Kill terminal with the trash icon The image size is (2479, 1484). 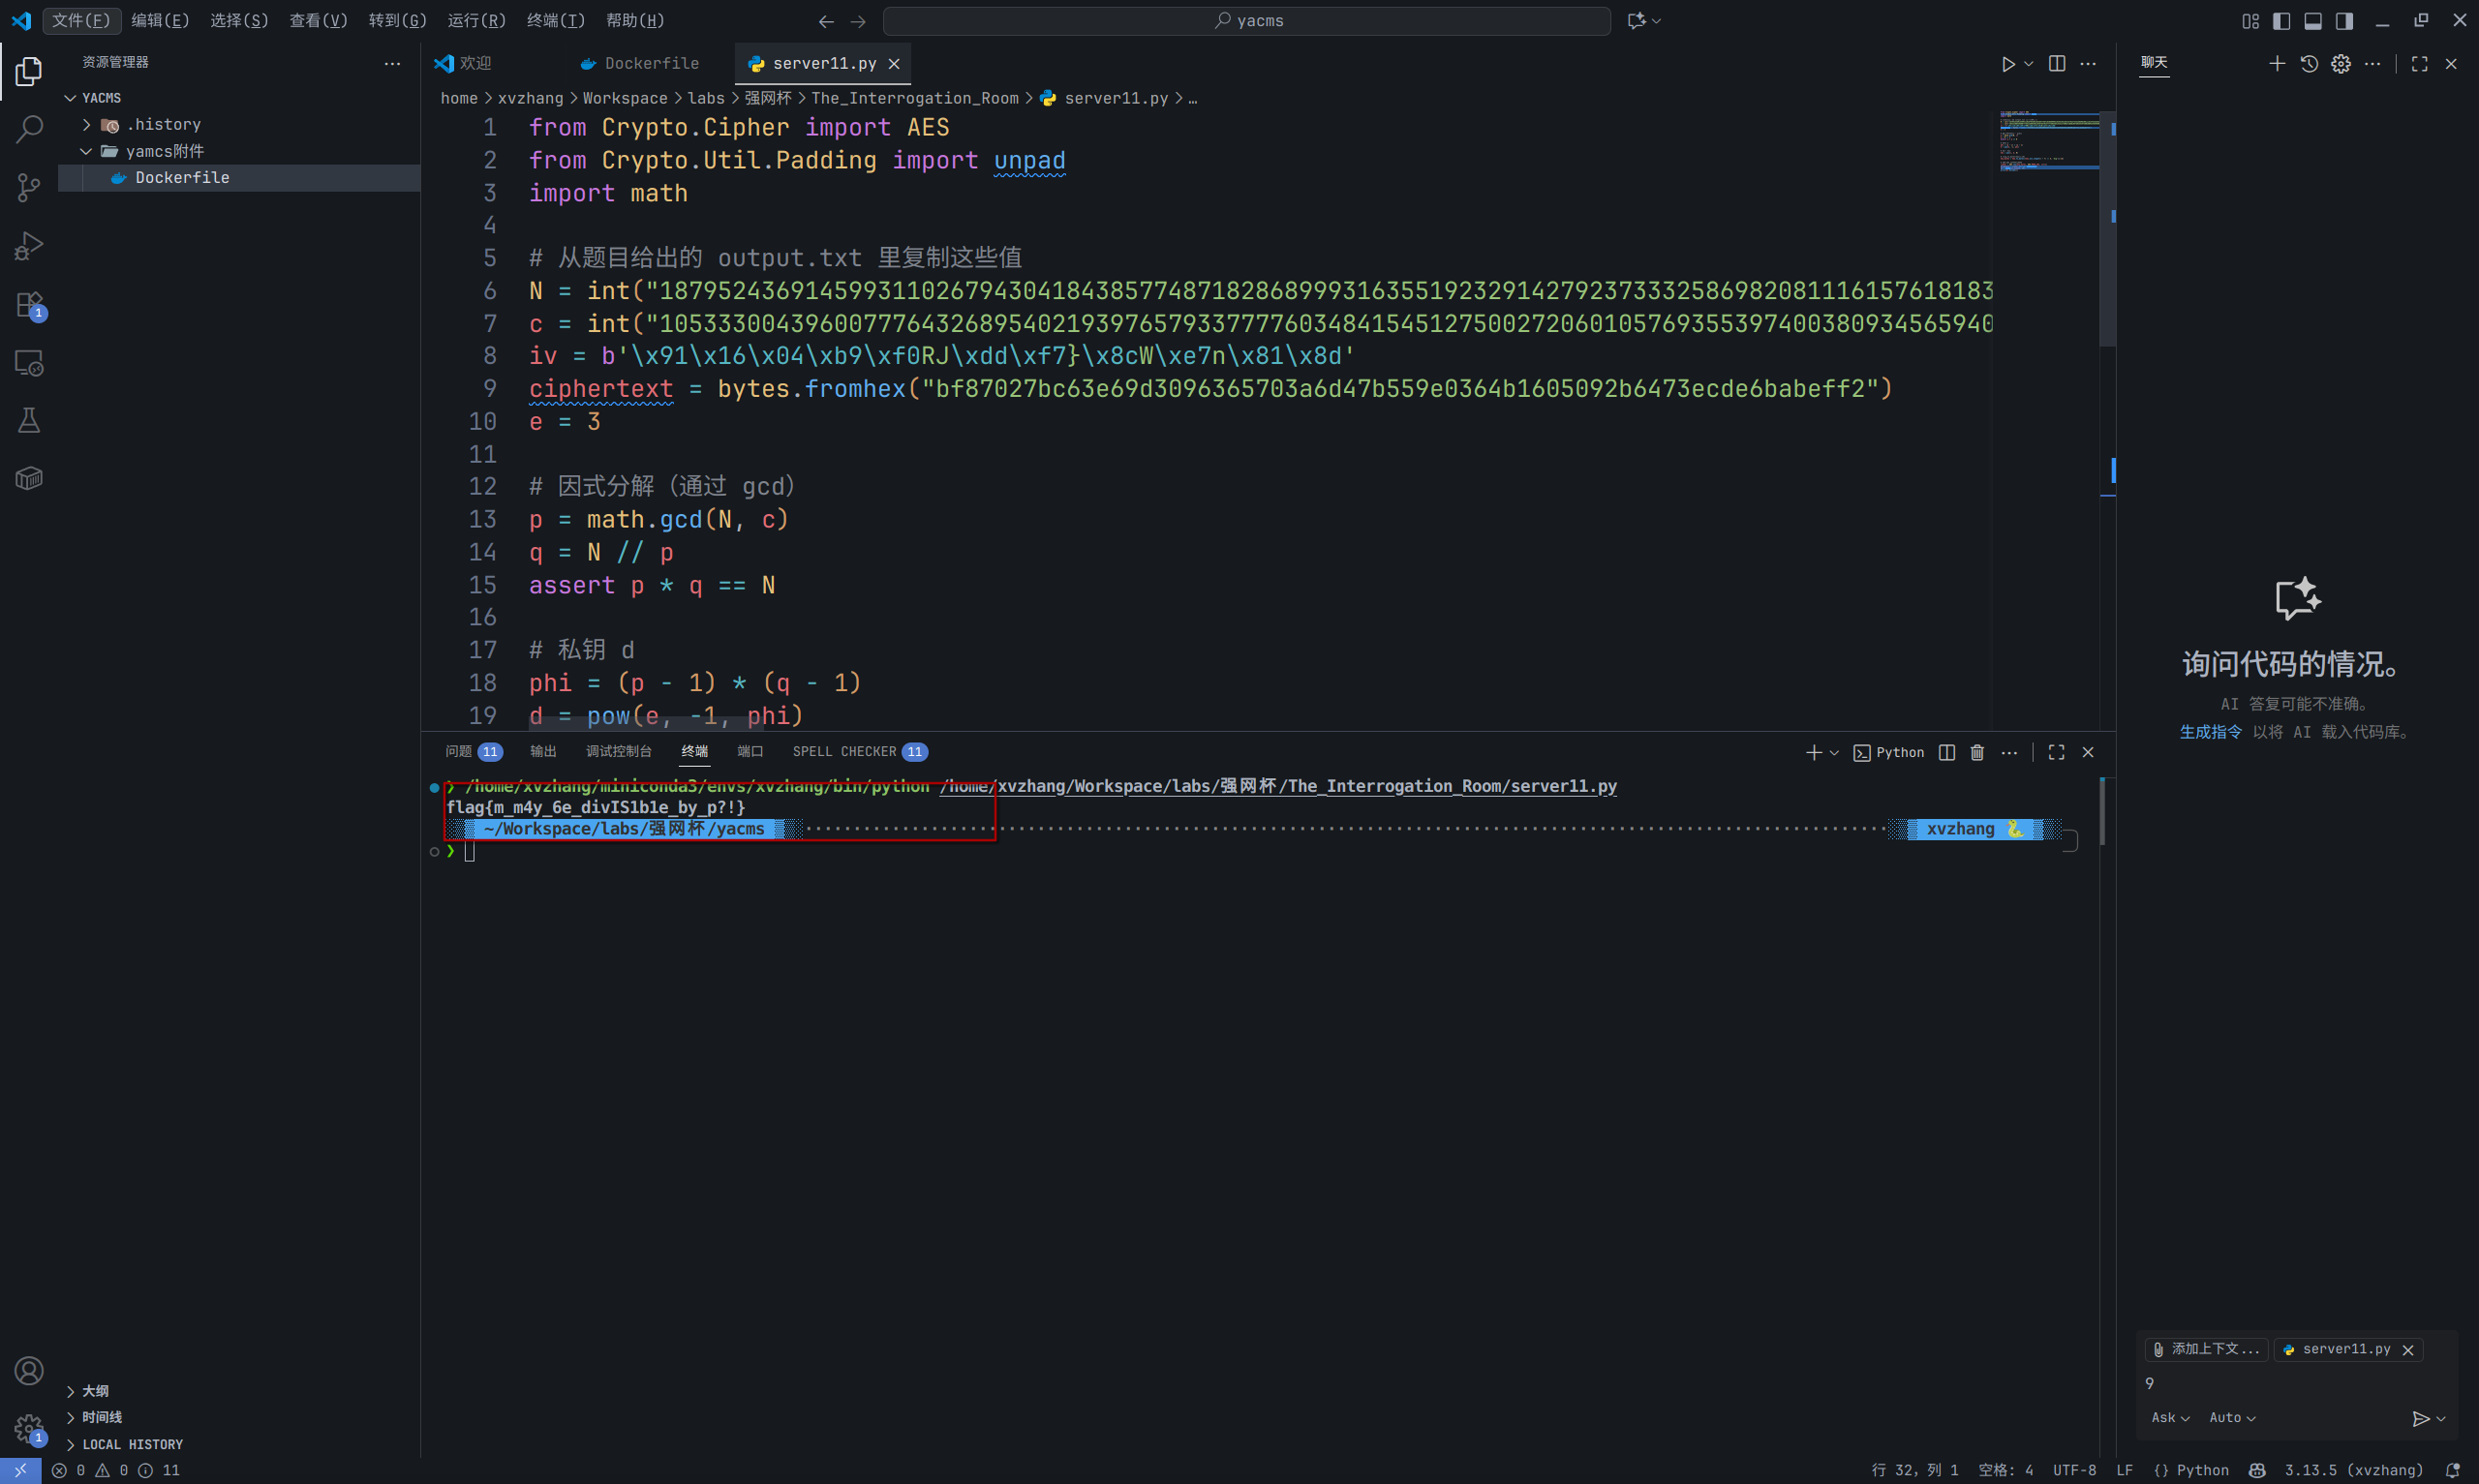click(x=1977, y=752)
